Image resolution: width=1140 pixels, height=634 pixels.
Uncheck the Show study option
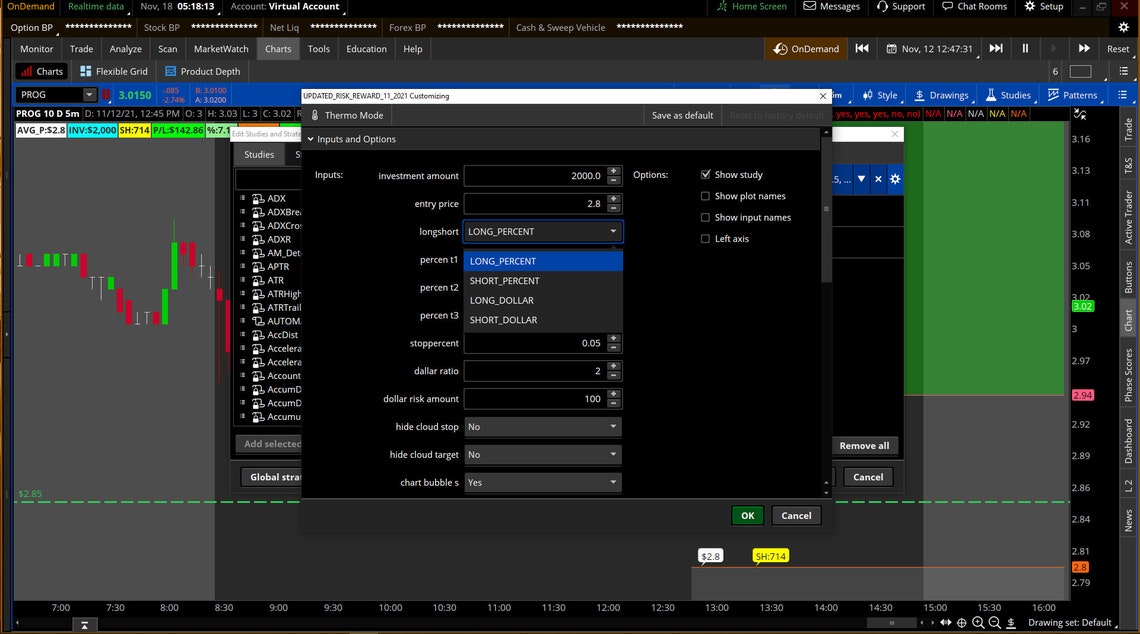(705, 174)
